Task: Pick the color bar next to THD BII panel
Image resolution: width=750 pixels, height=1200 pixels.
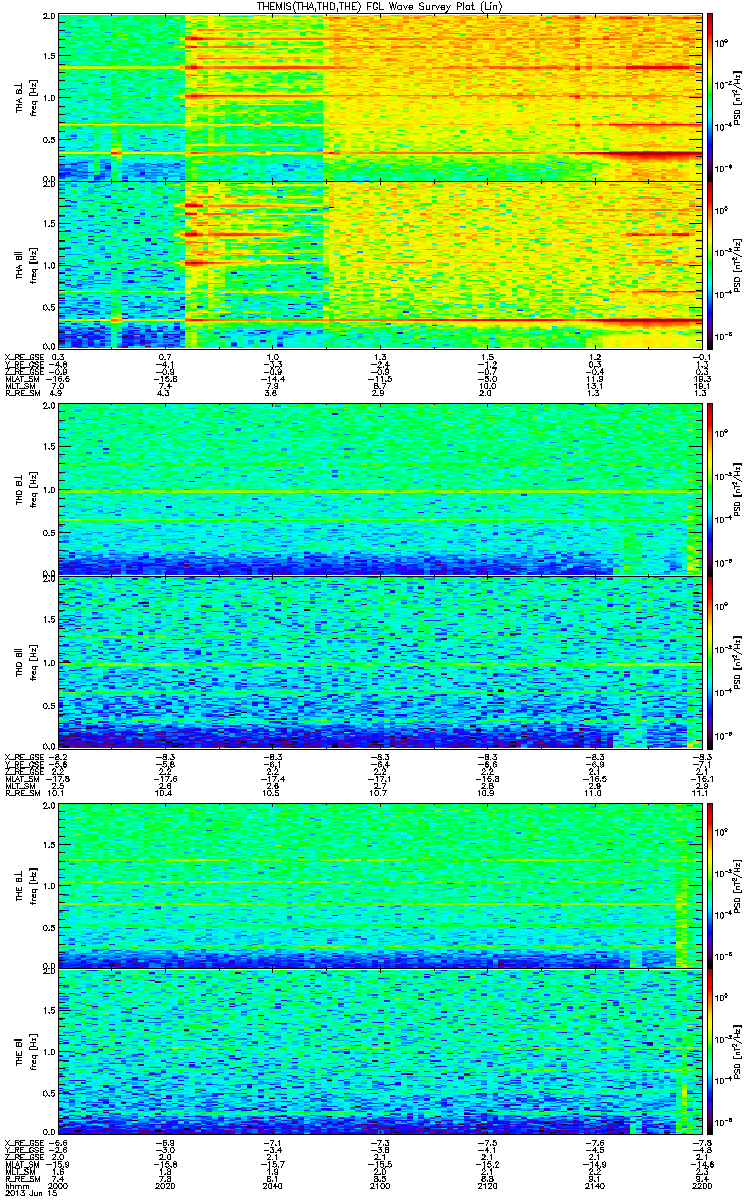Action: [x=711, y=661]
